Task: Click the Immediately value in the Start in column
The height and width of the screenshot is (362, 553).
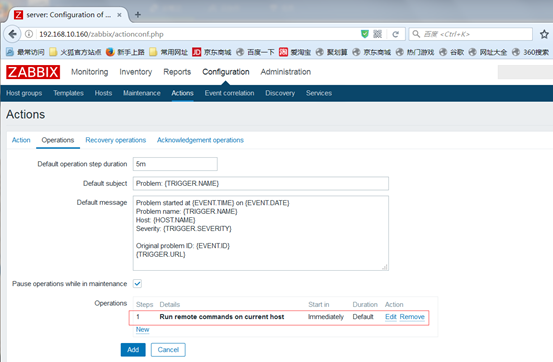Action: 326,317
